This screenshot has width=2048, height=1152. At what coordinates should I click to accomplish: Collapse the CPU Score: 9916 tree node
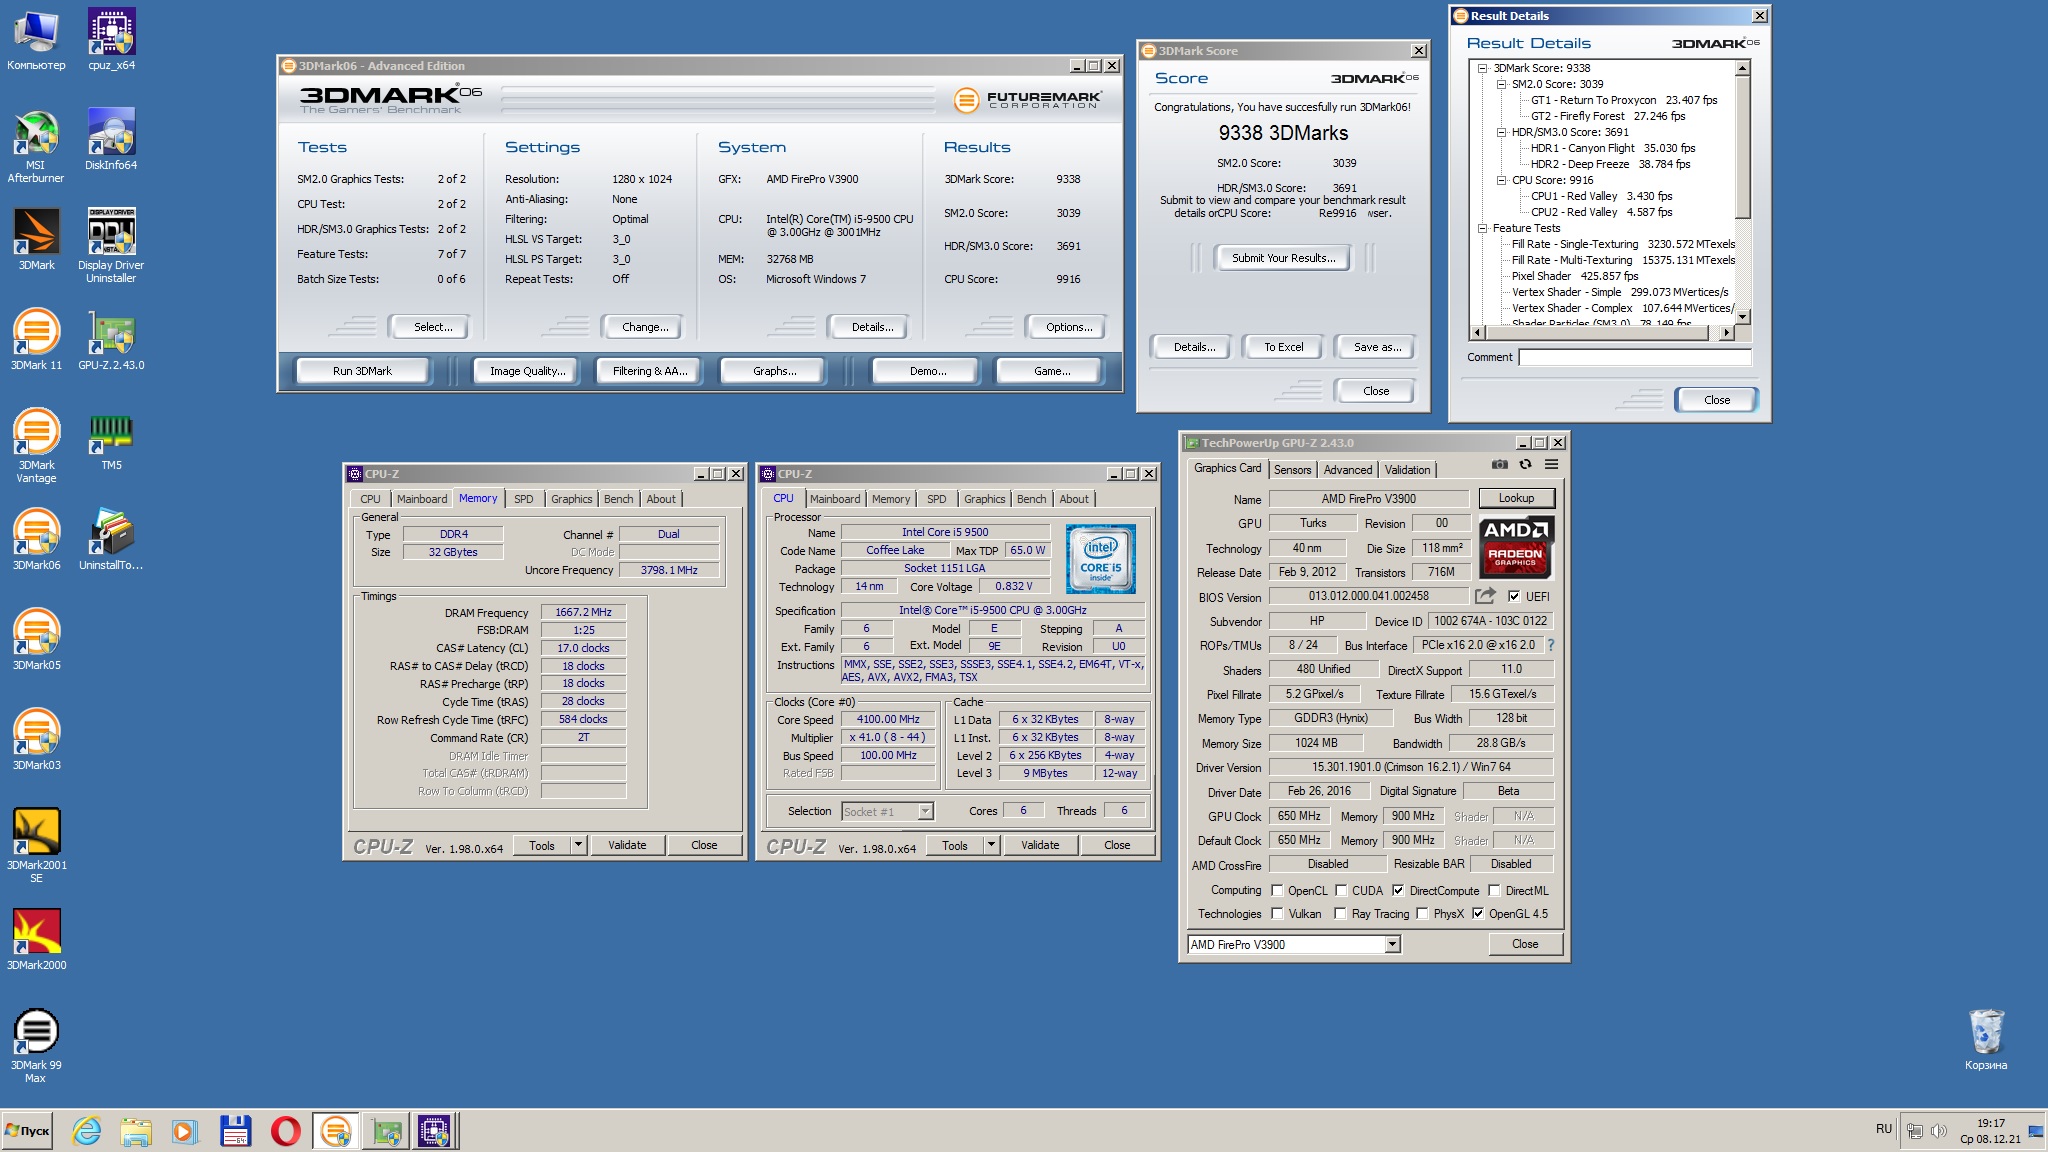[1501, 180]
